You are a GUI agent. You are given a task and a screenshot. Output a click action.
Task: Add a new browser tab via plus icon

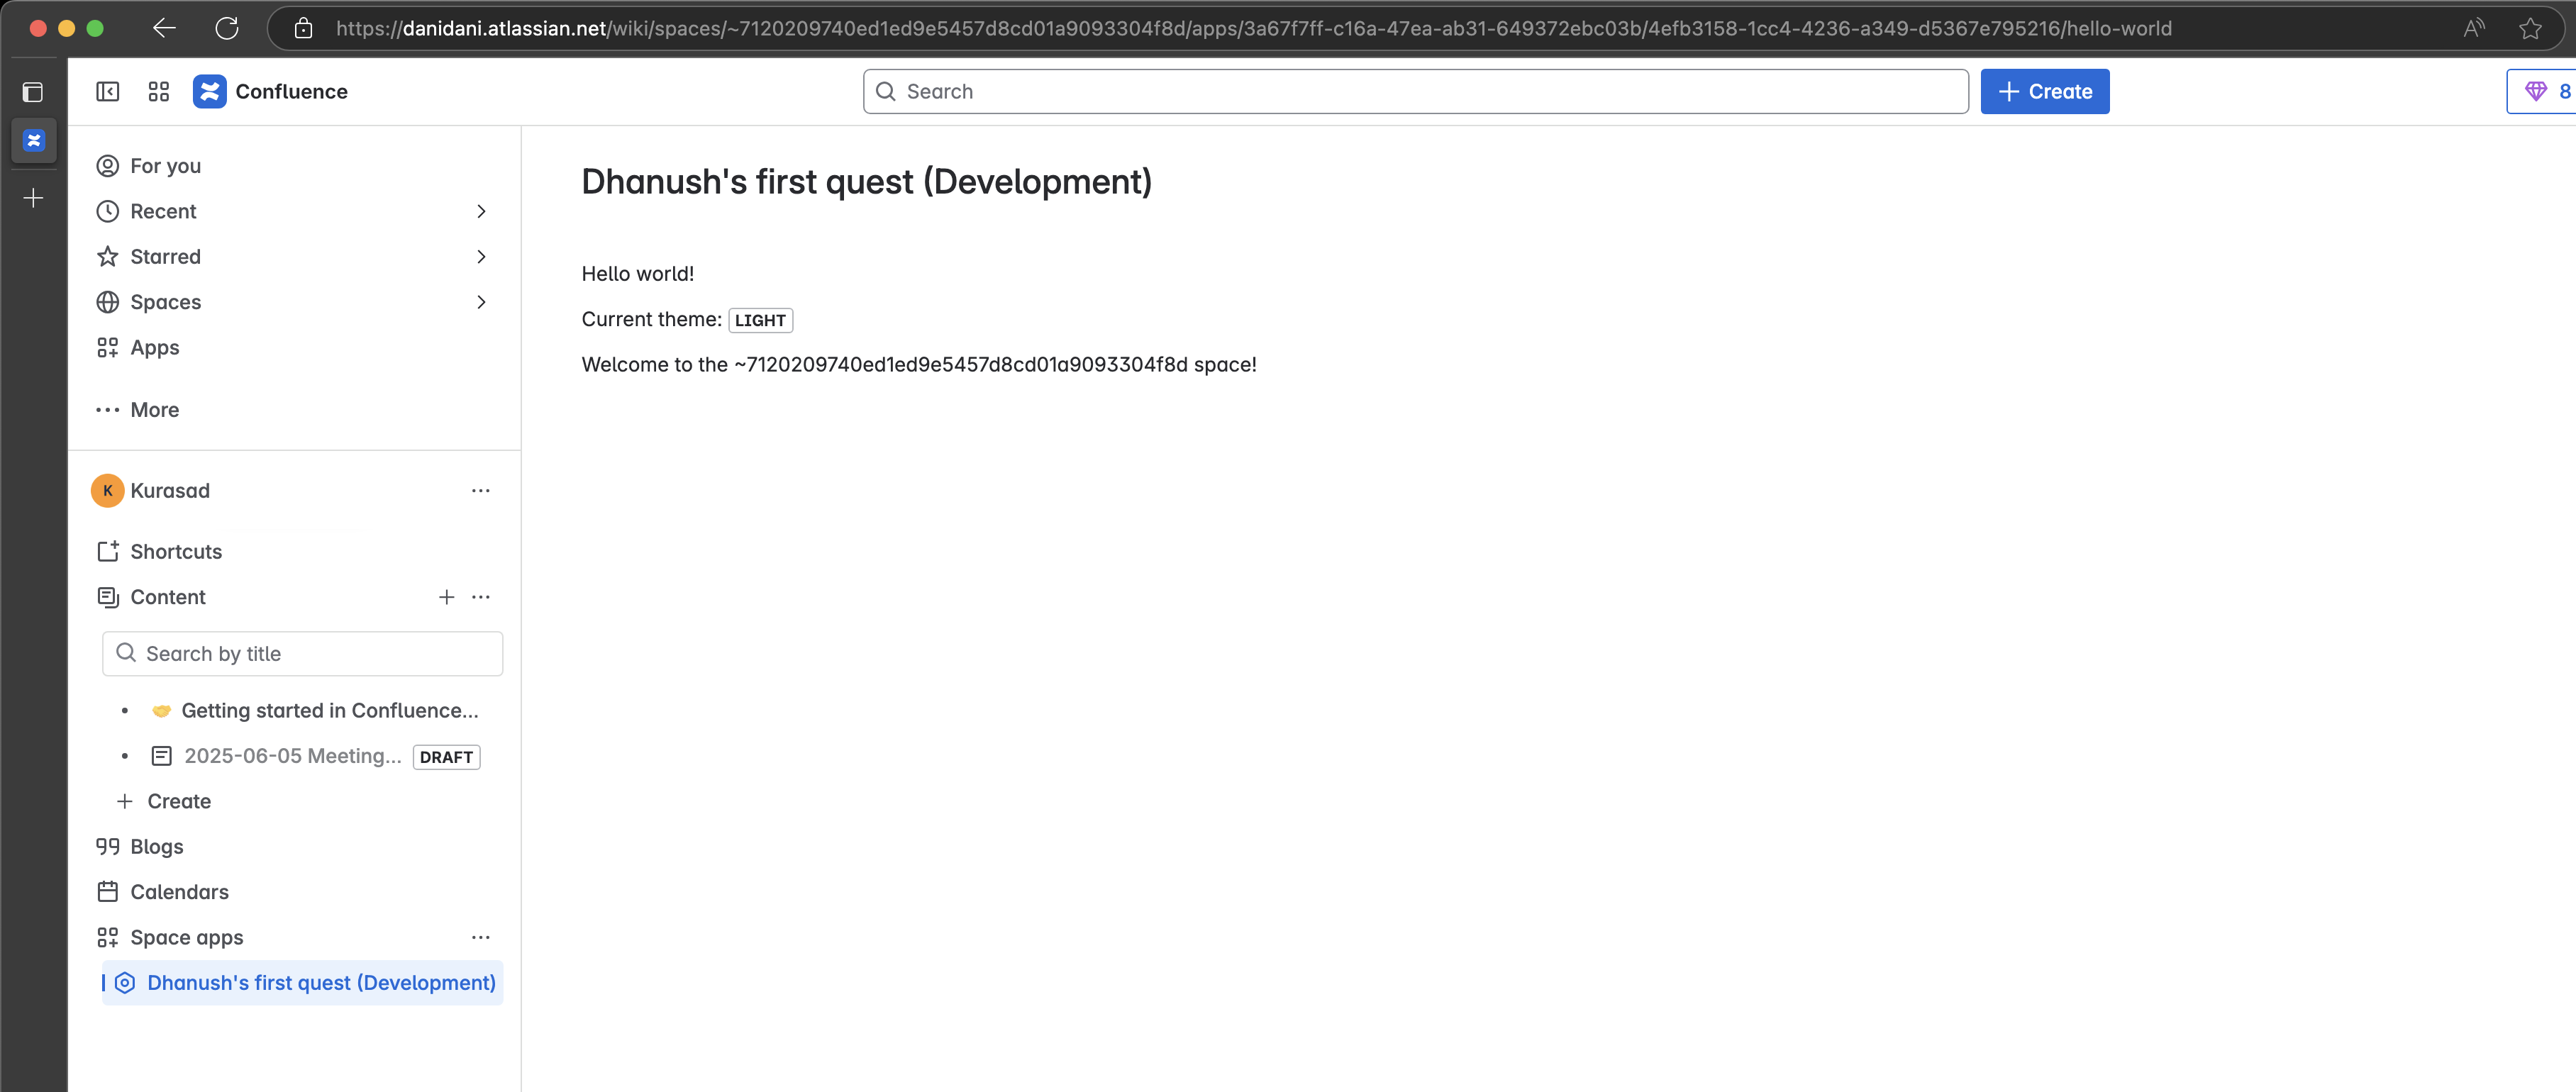pyautogui.click(x=33, y=198)
